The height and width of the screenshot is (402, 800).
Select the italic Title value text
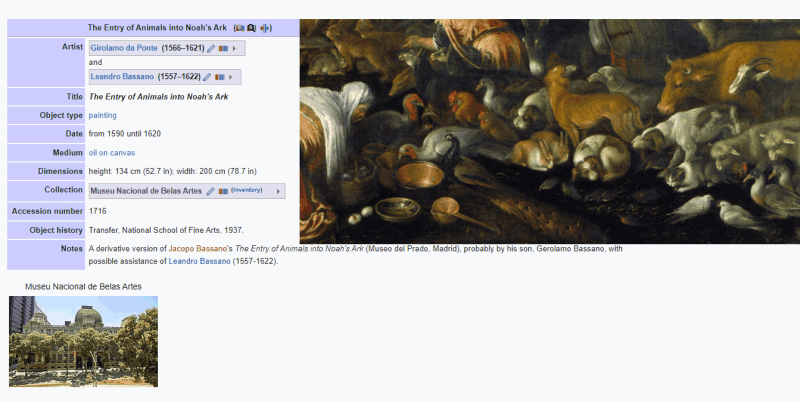point(159,96)
